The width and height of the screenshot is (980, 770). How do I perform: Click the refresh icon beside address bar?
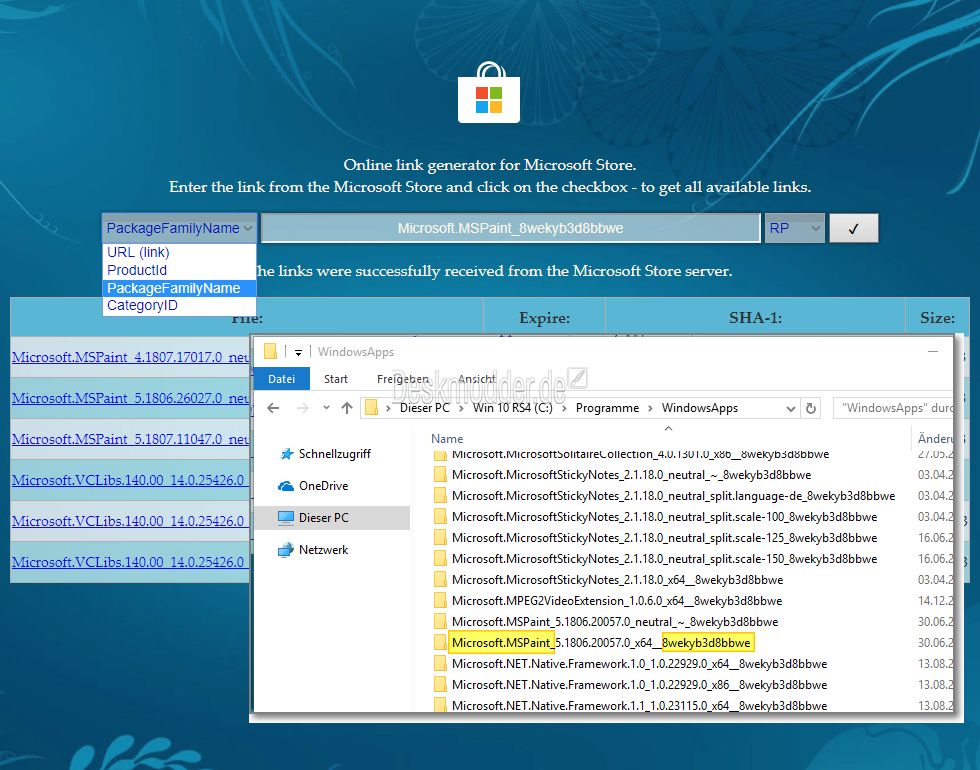(x=811, y=408)
